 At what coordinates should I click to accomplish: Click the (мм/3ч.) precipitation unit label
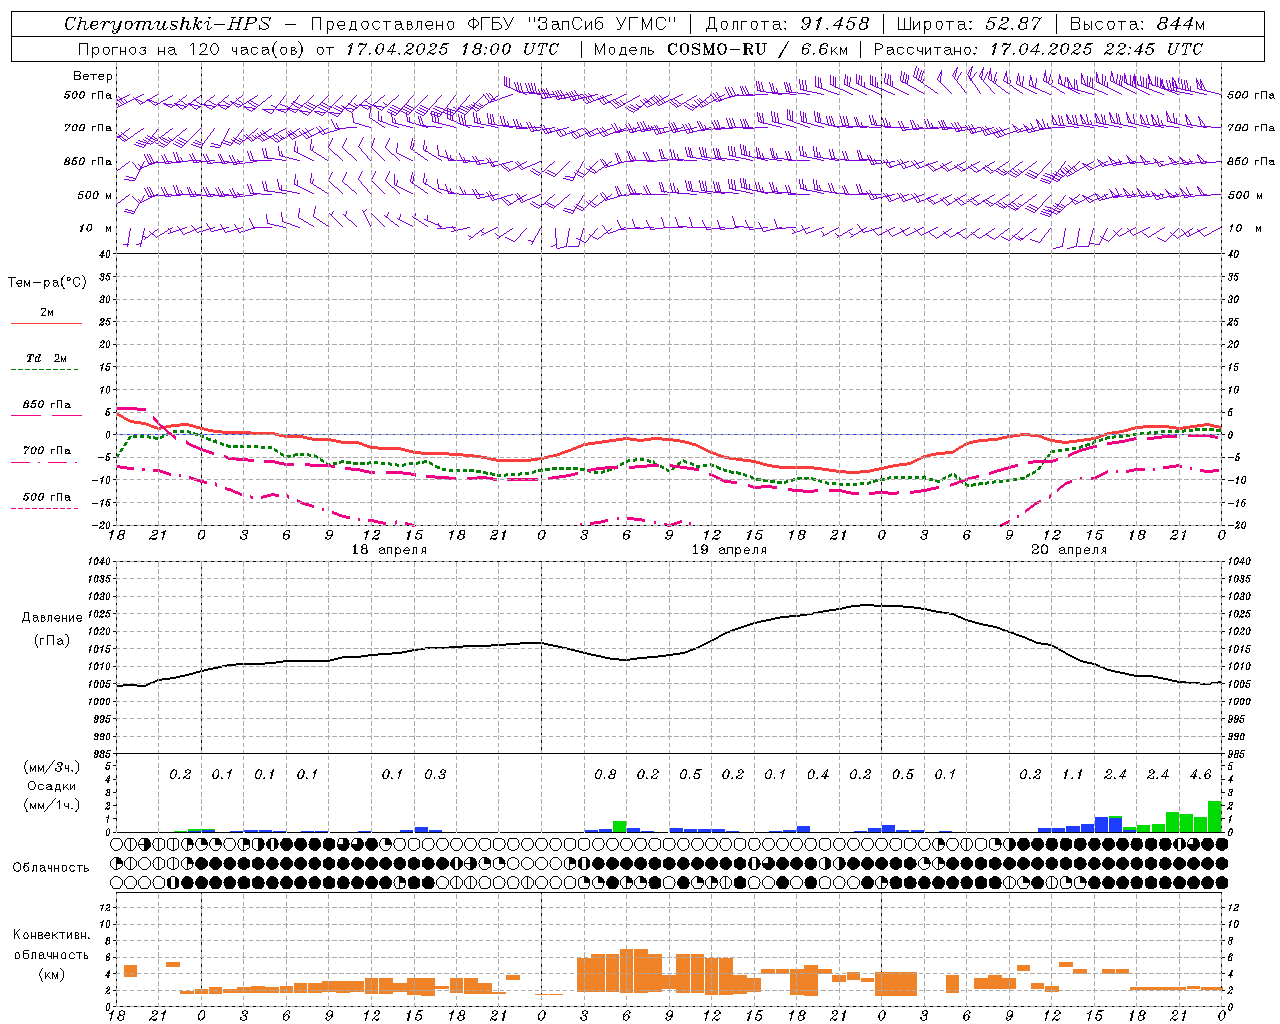(50, 767)
